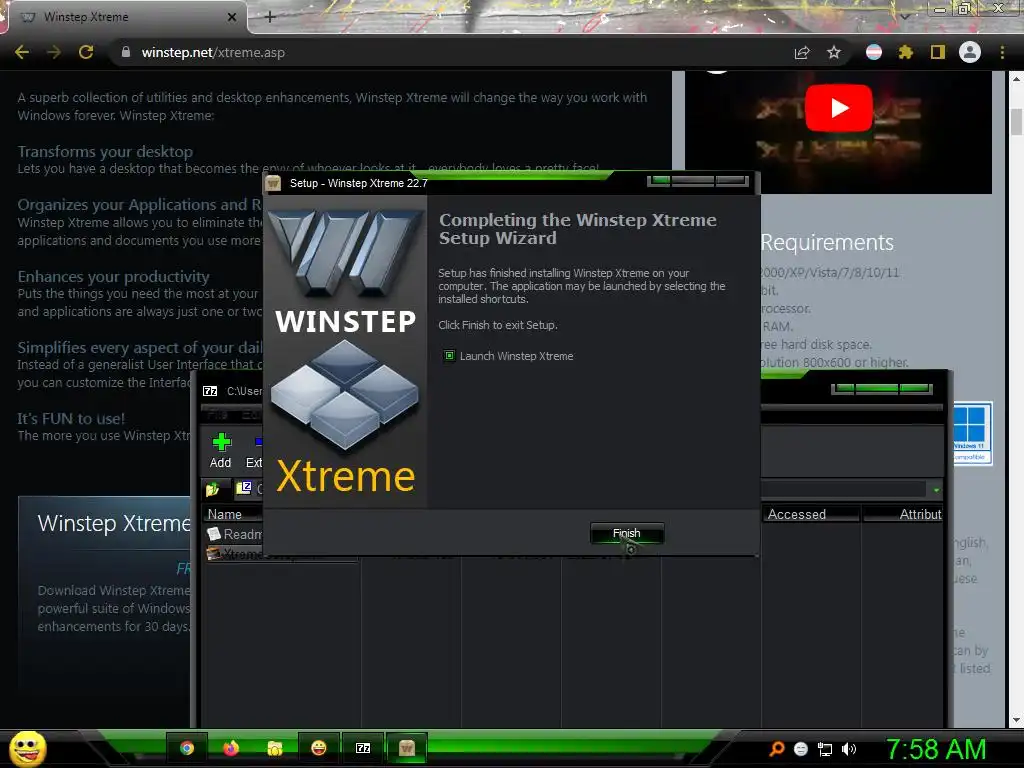This screenshot has width=1024, height=768.
Task: Open the notification bubble tray icon
Action: pos(801,749)
